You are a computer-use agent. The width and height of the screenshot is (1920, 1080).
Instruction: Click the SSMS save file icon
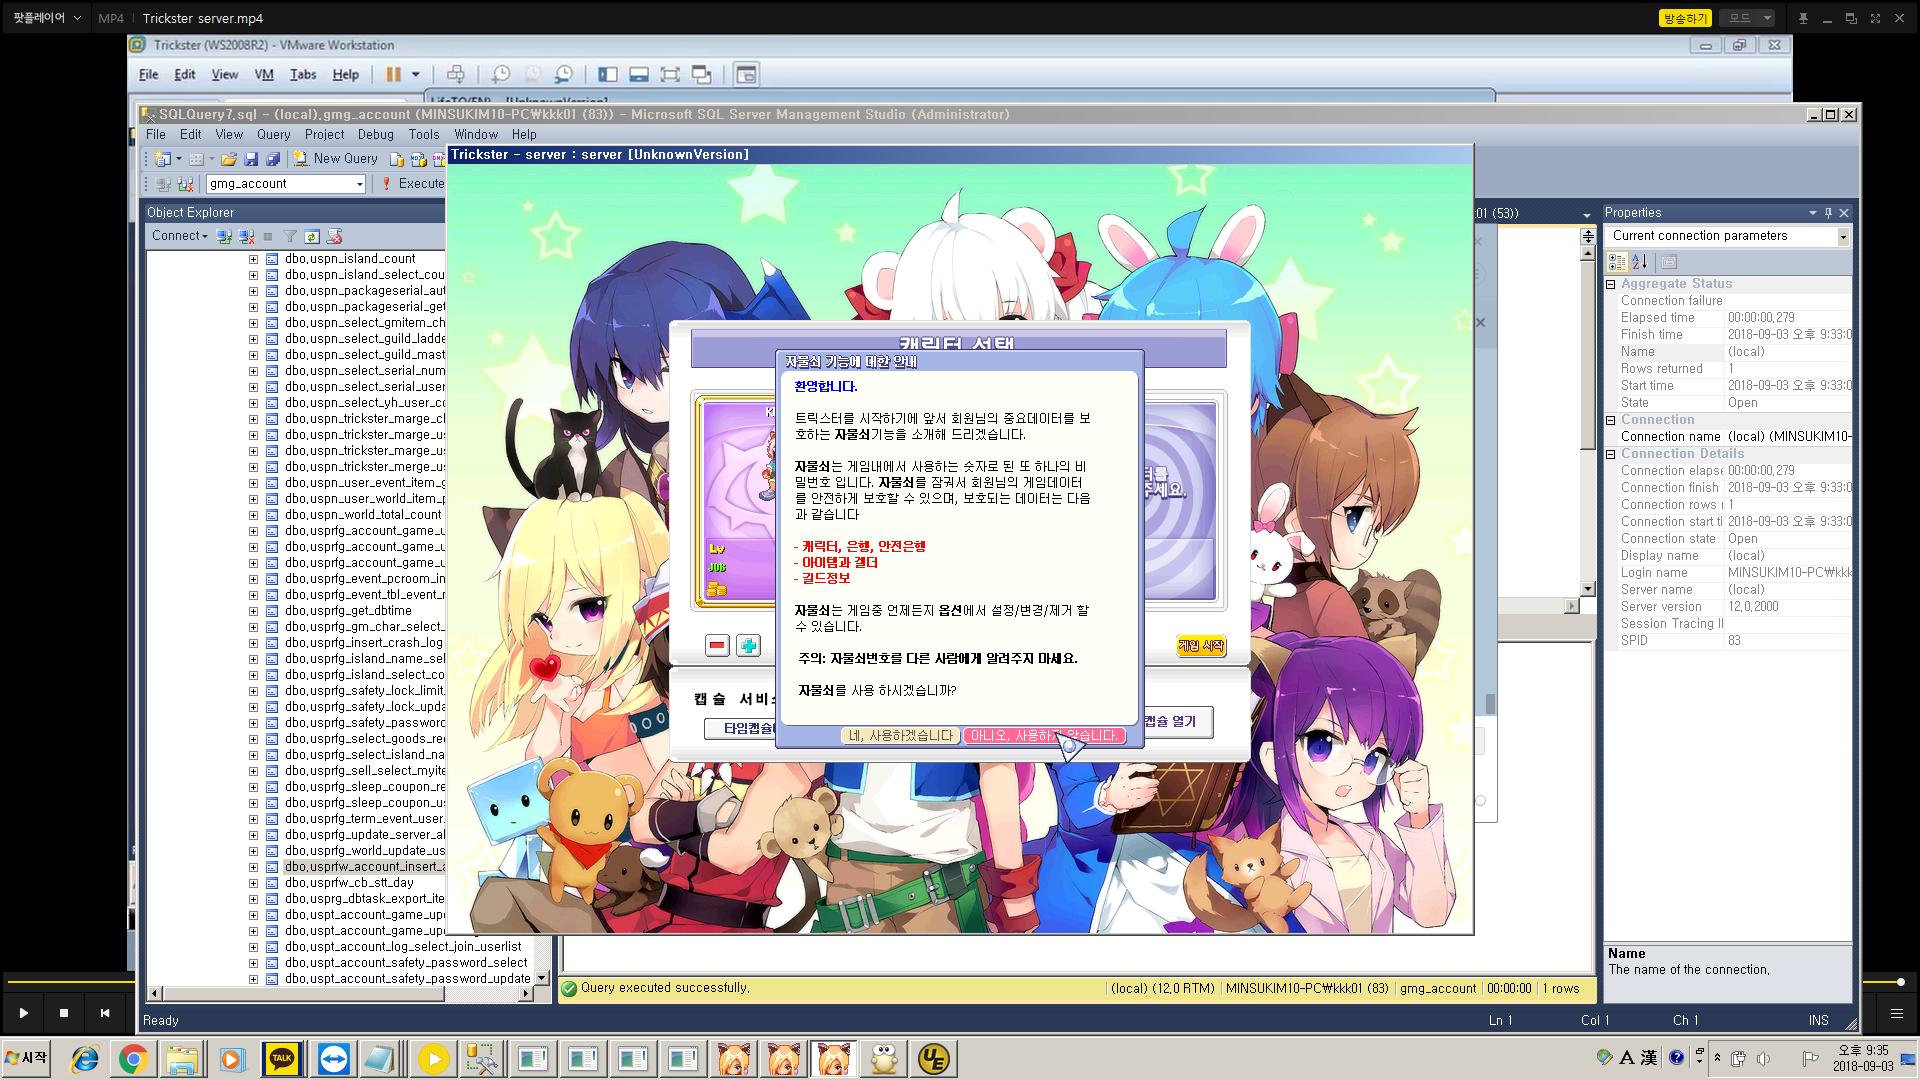point(251,159)
